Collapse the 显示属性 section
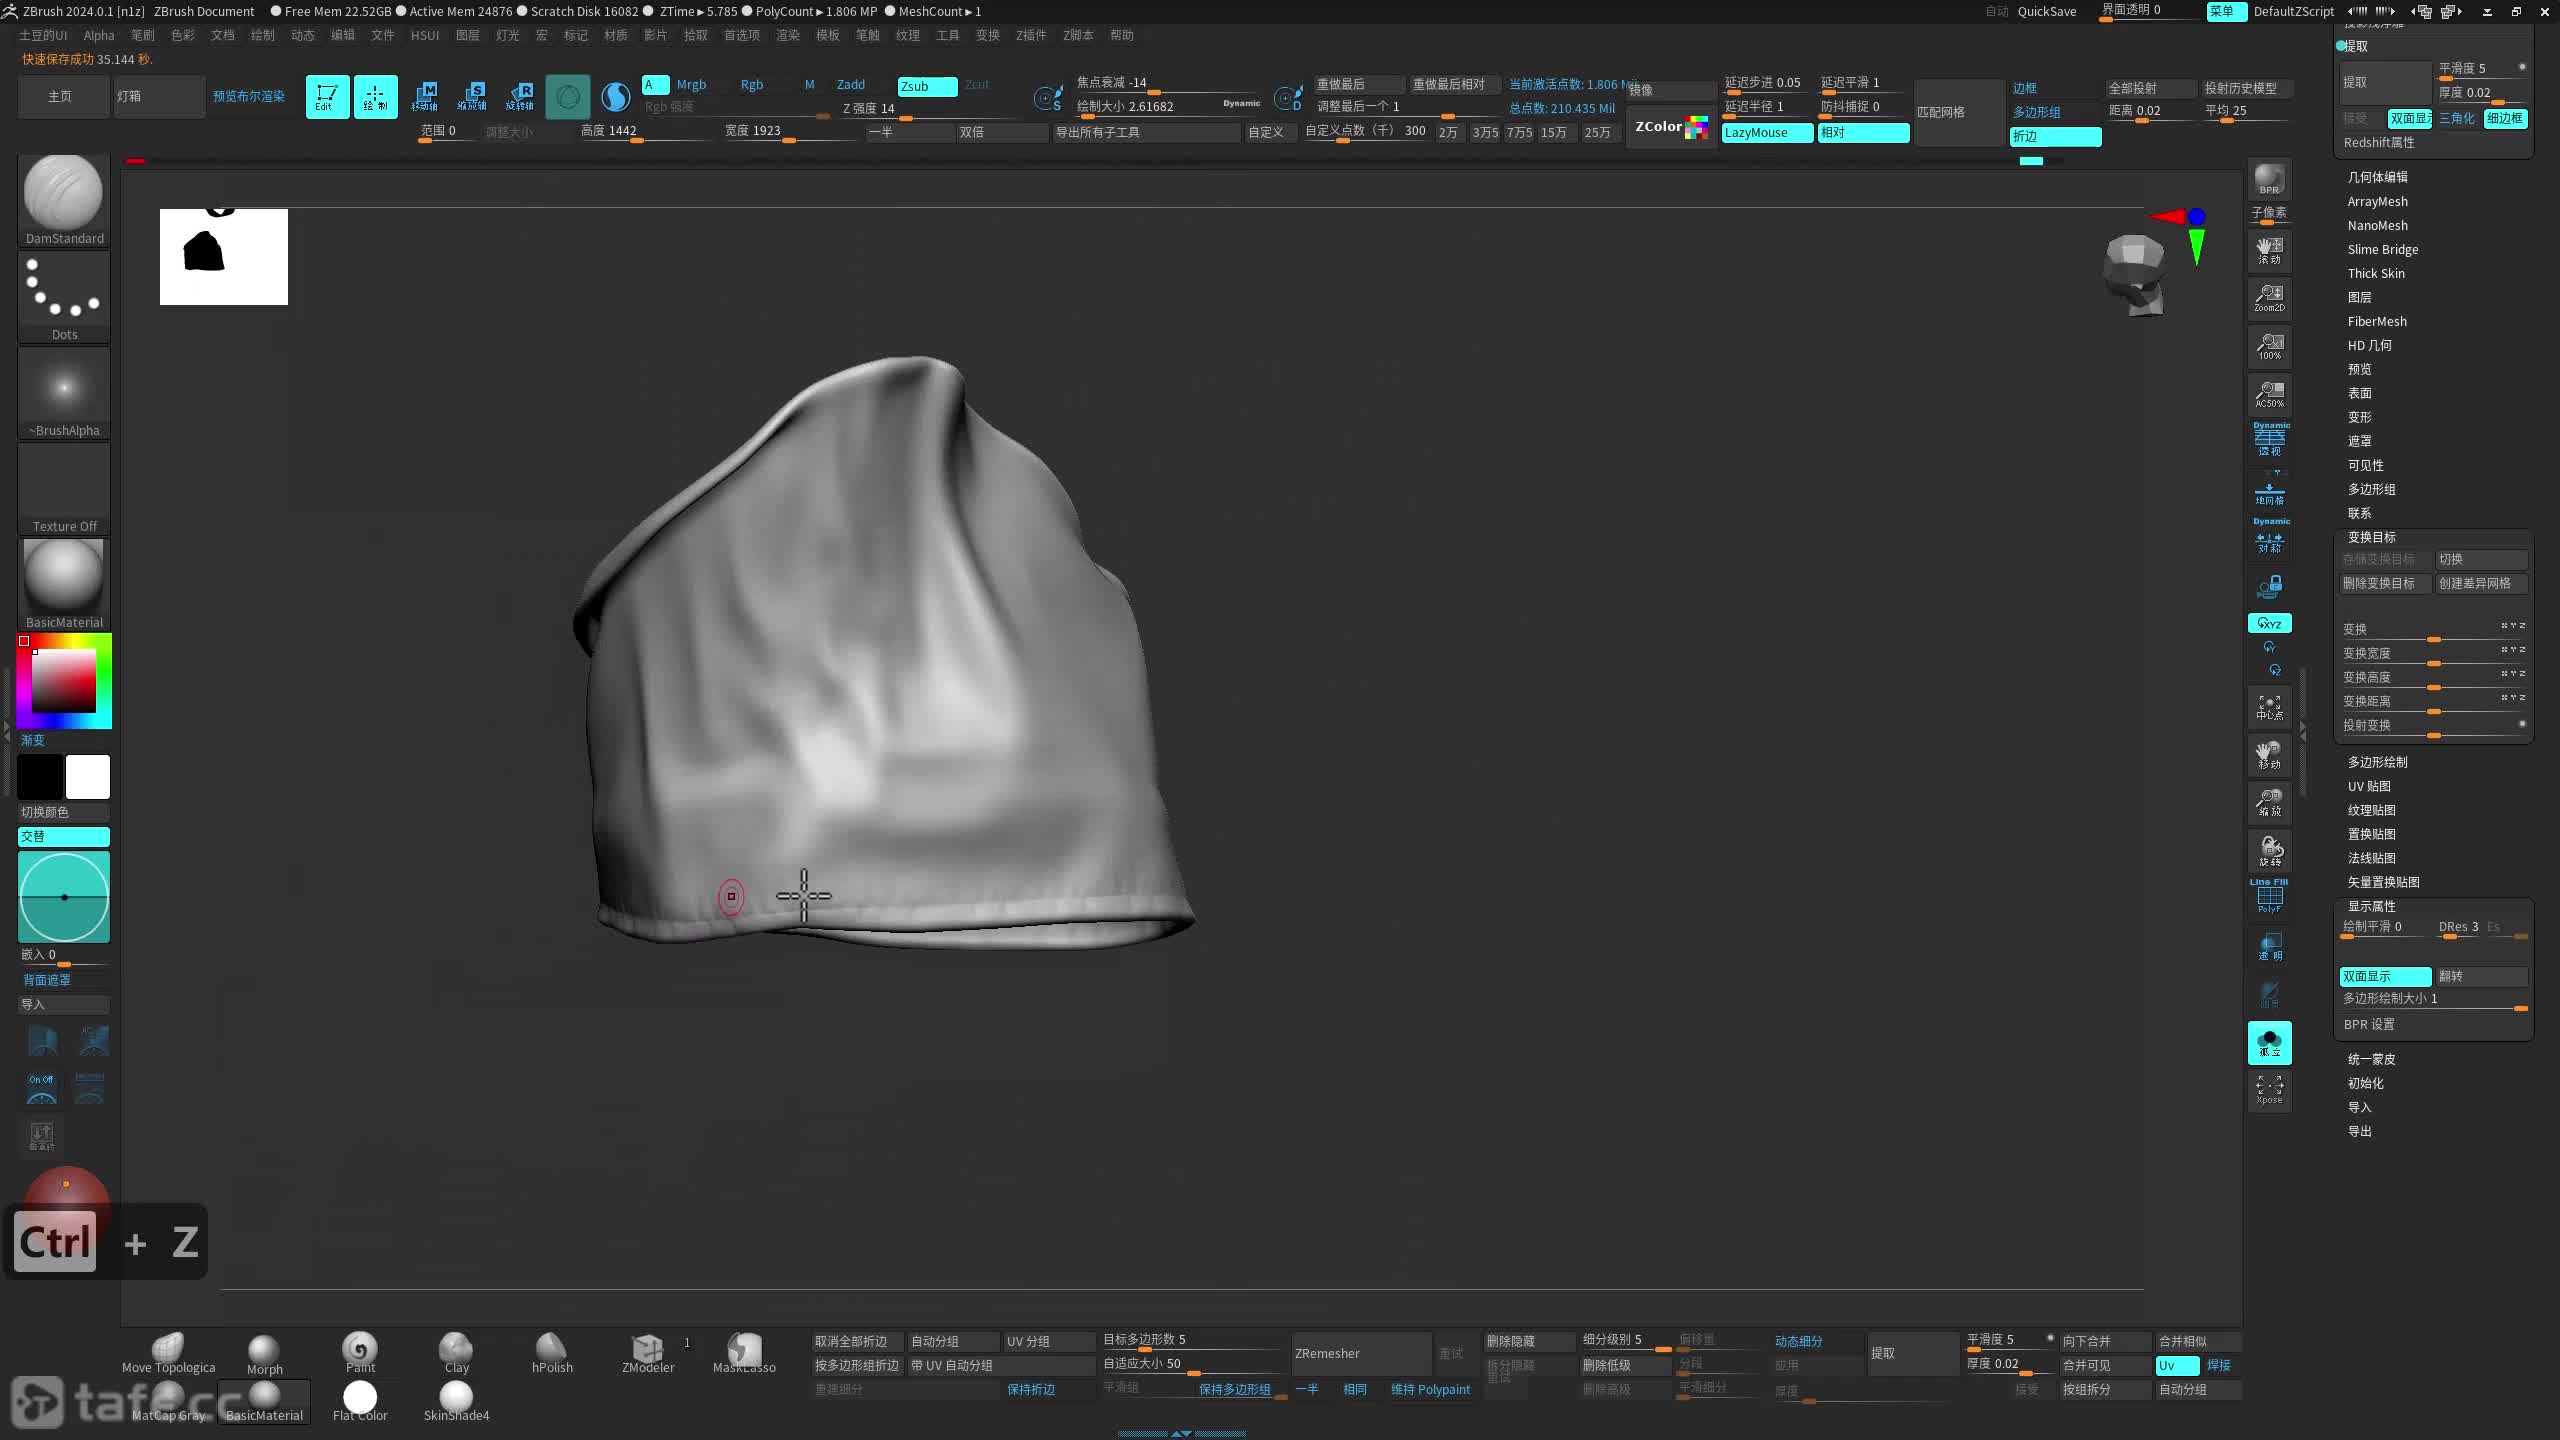The height and width of the screenshot is (1440, 2560). coord(2371,906)
